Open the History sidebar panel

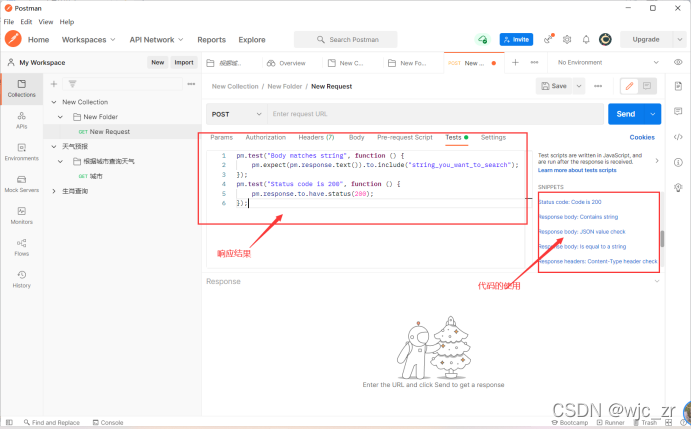22,279
